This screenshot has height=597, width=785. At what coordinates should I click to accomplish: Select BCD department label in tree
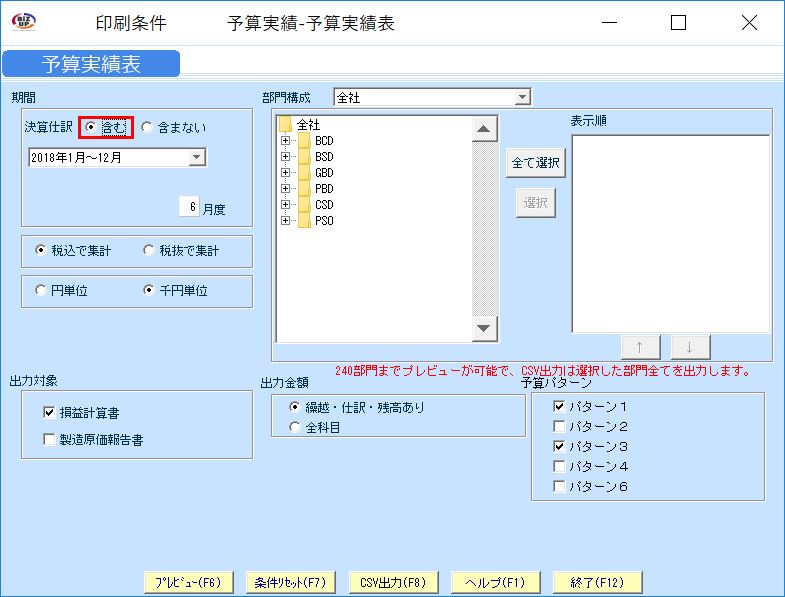pos(324,141)
